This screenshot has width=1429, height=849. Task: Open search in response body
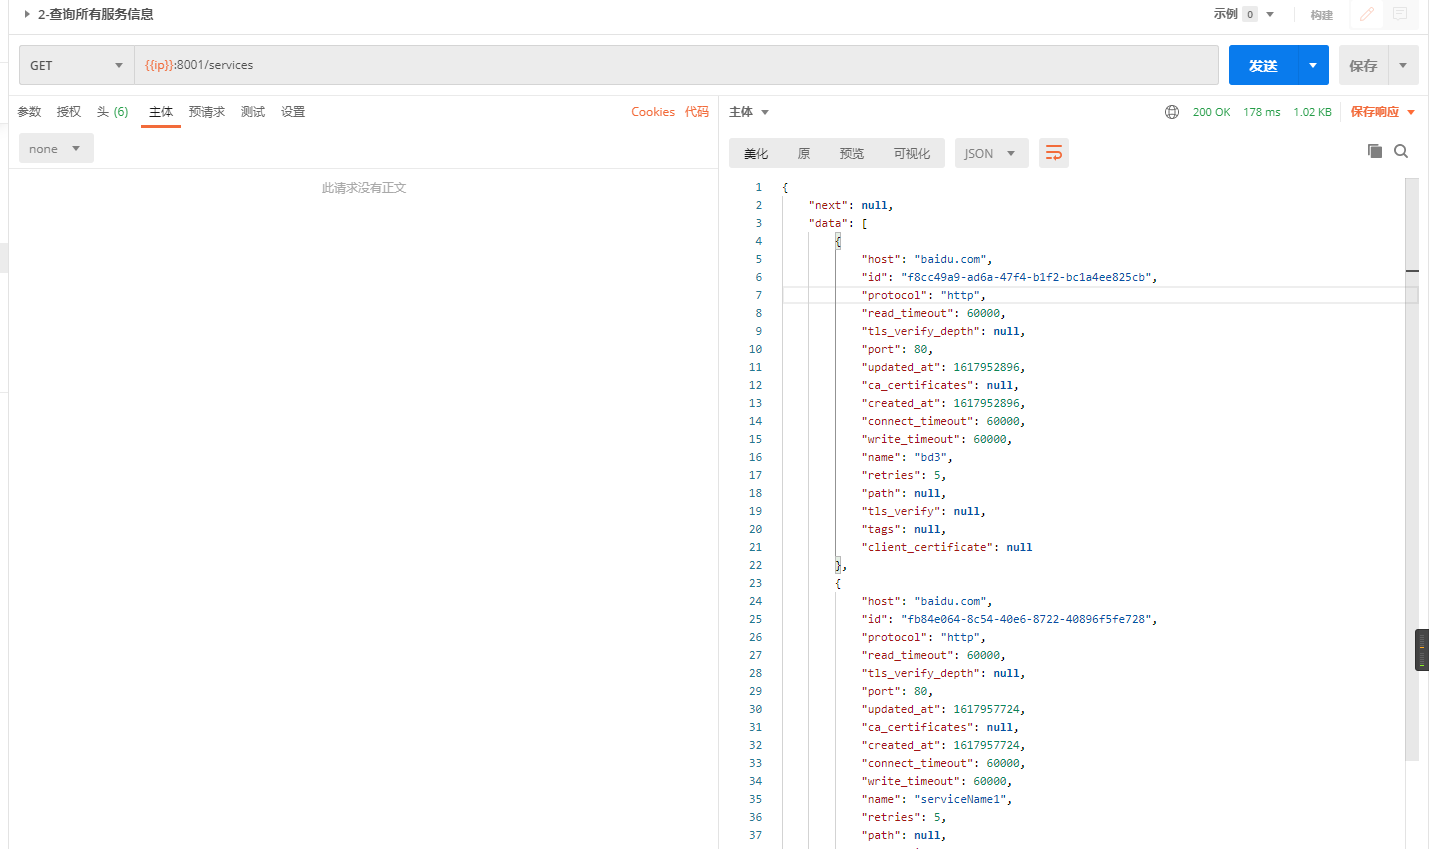point(1401,151)
